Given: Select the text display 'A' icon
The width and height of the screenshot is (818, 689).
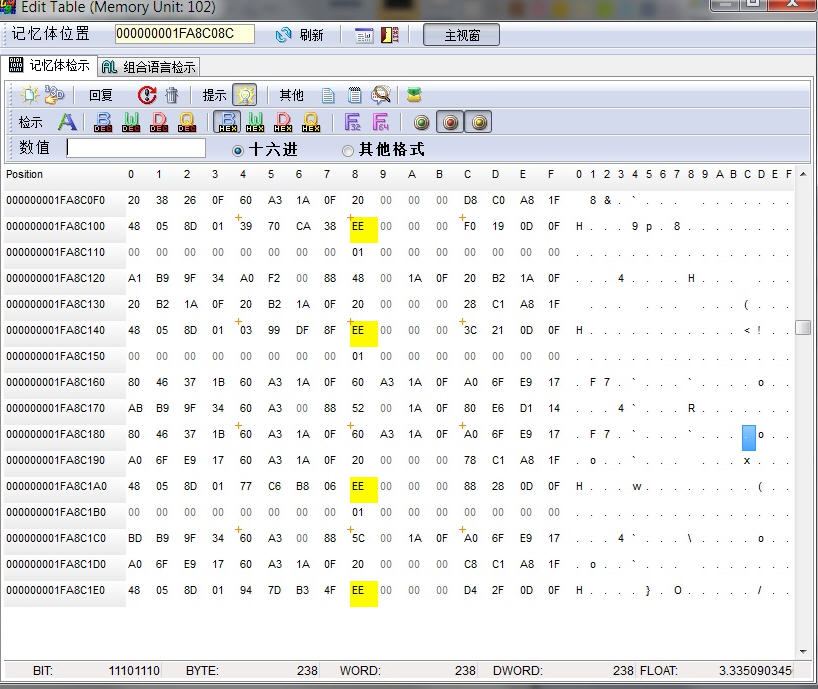Looking at the screenshot, I should coord(67,122).
